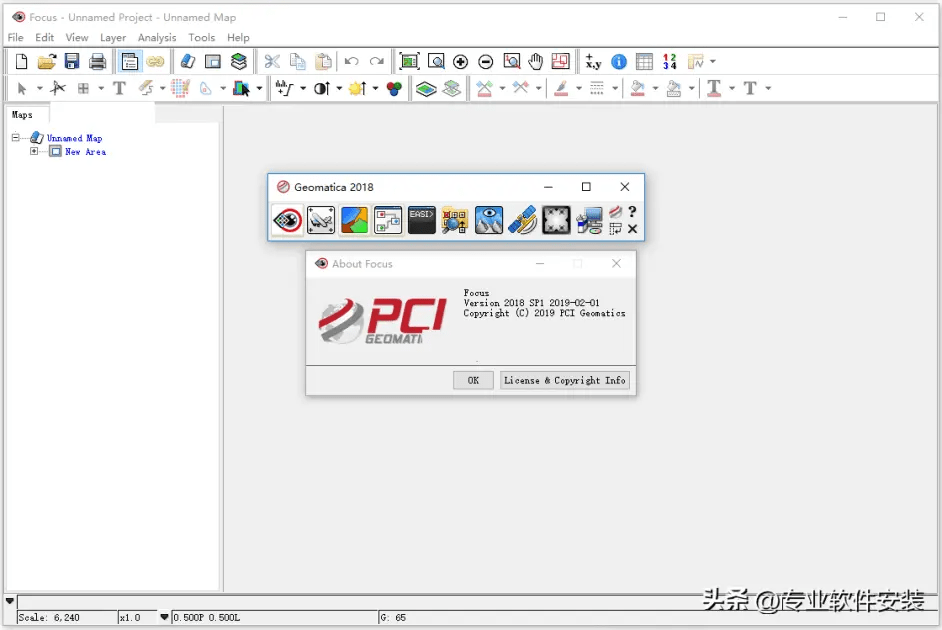Click the mountain eye viewer icon in Geomatica
This screenshot has width=942, height=630.
click(489, 220)
